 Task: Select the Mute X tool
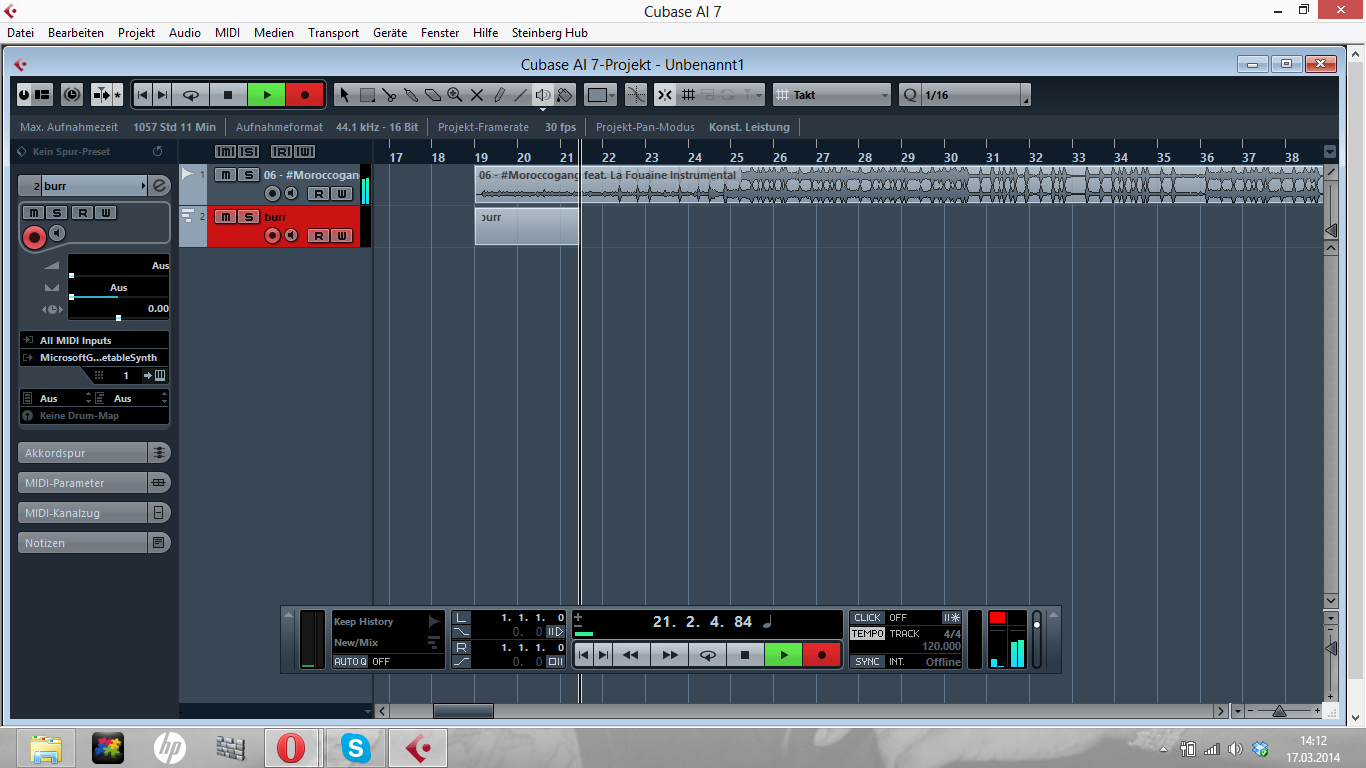(x=477, y=95)
